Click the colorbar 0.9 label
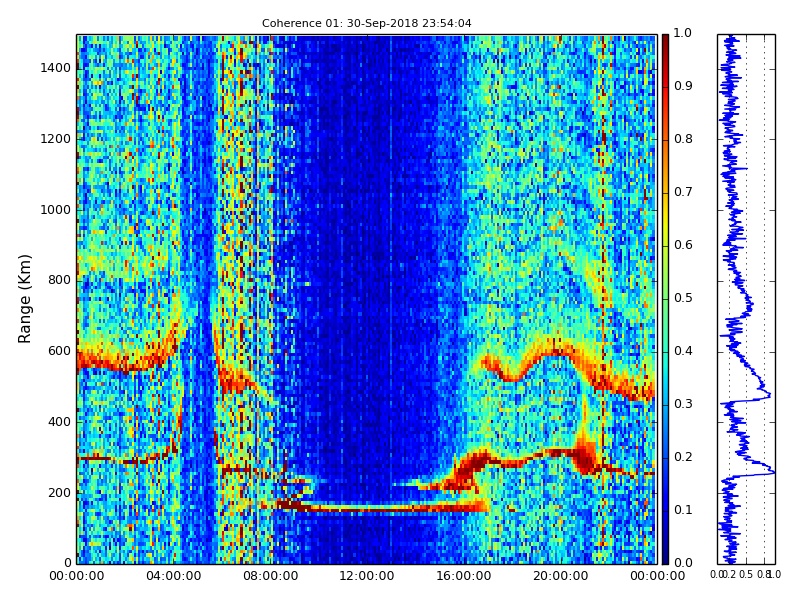The width and height of the screenshot is (800, 600). (x=683, y=86)
